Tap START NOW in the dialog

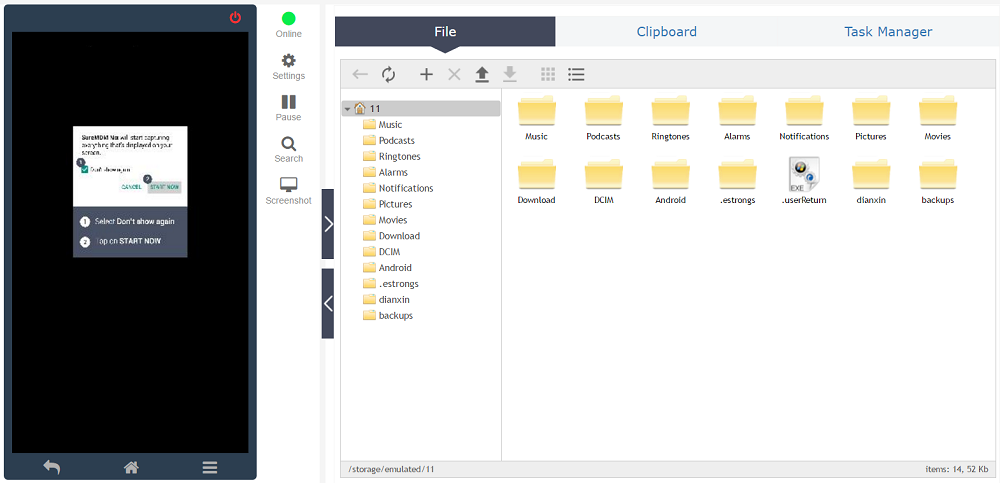(164, 187)
